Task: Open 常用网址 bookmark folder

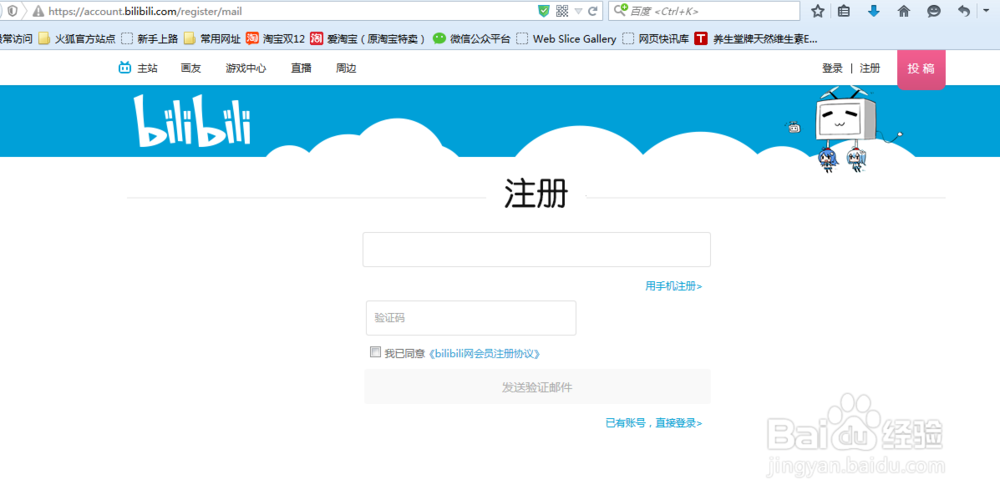Action: tap(212, 39)
